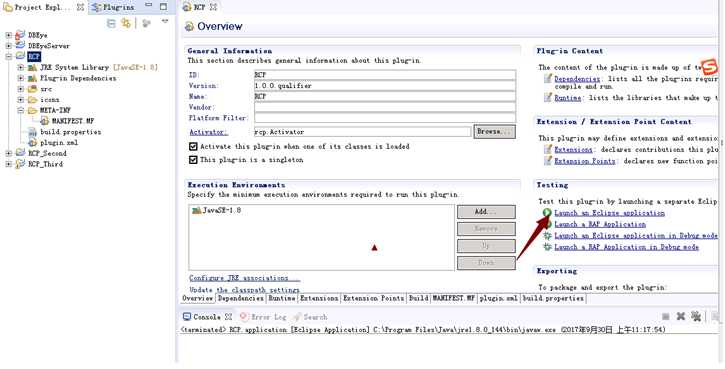
Task: Expand the Plug-in Dependencies node
Action: (x=20, y=78)
